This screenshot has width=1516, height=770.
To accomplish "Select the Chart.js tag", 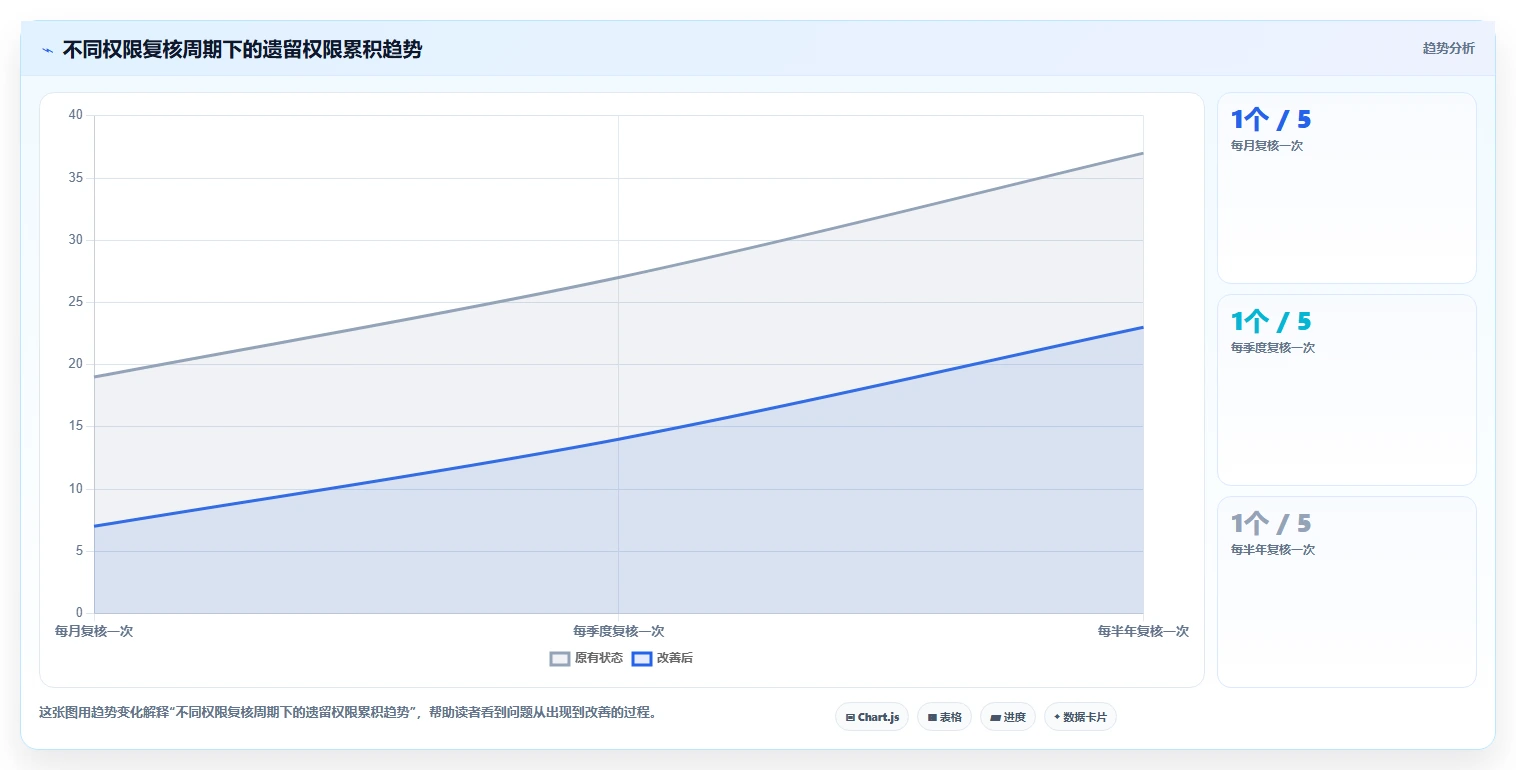I will tap(872, 717).
